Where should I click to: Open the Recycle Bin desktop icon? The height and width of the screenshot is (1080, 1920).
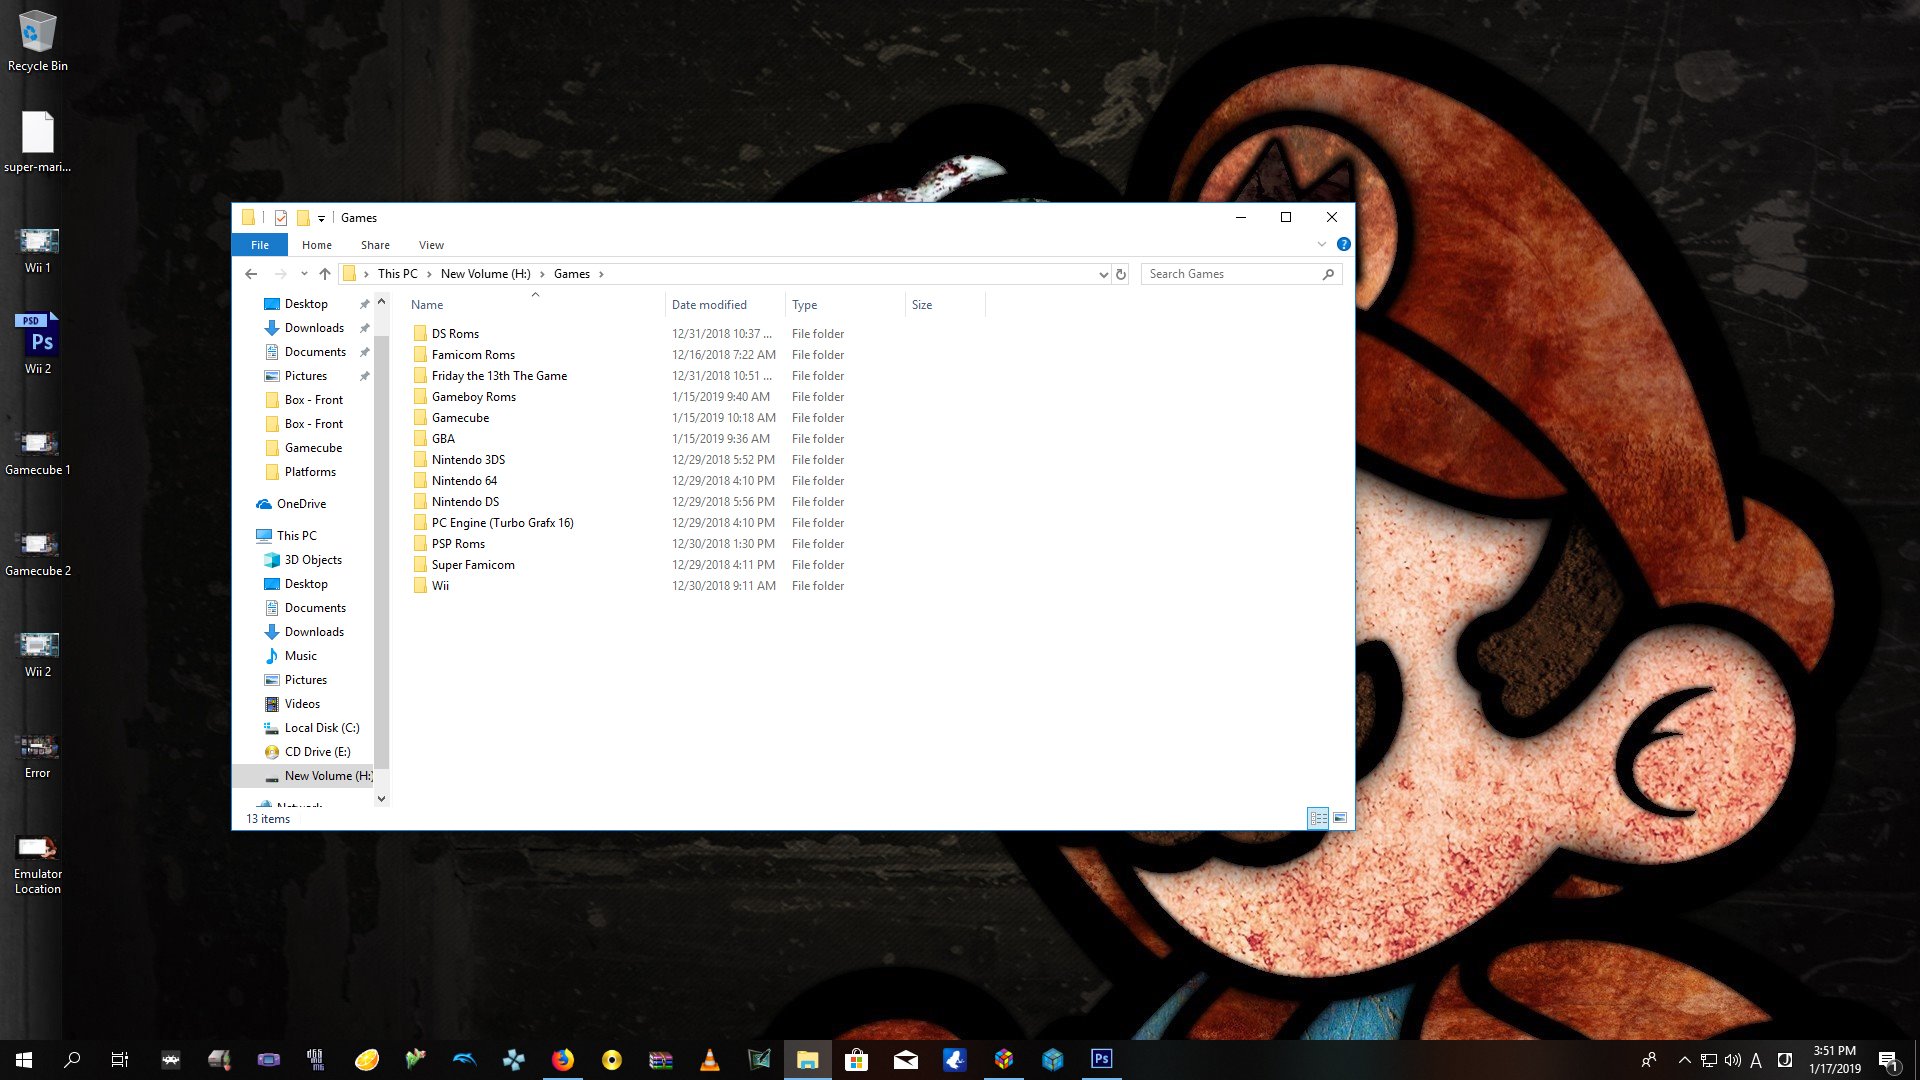38,42
